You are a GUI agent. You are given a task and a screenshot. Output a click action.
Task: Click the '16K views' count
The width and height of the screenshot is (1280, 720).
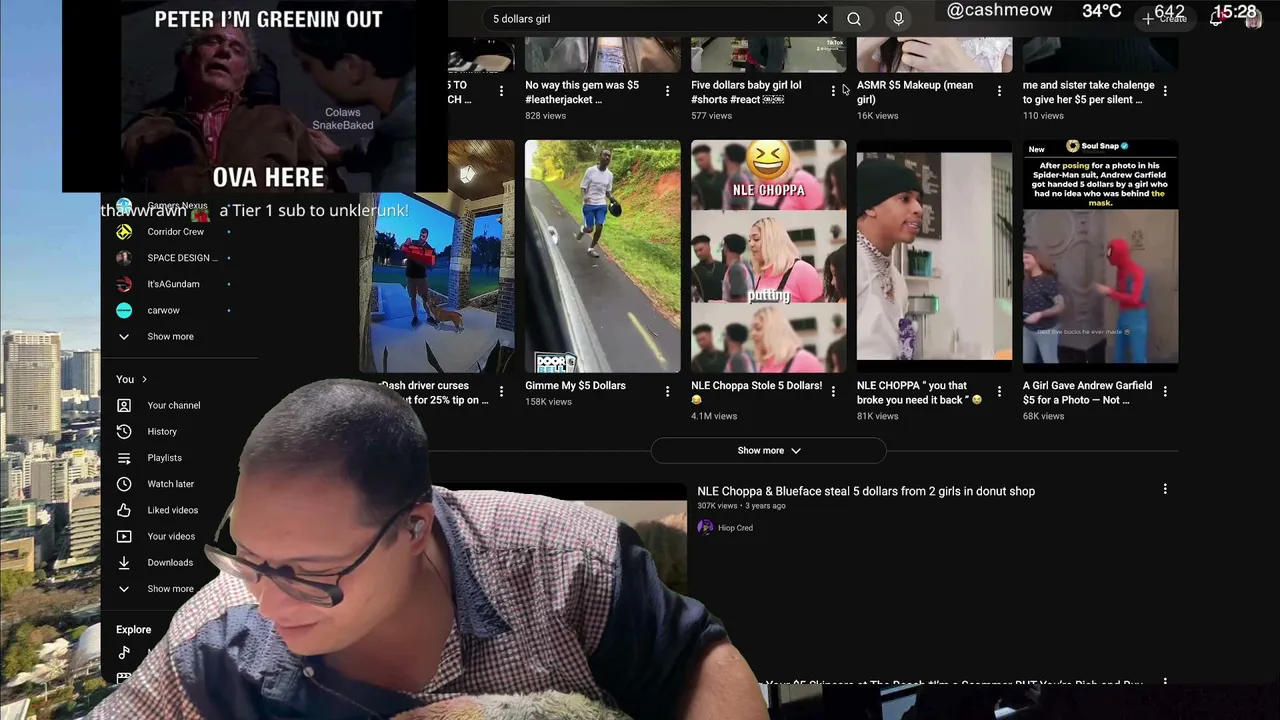tap(877, 116)
